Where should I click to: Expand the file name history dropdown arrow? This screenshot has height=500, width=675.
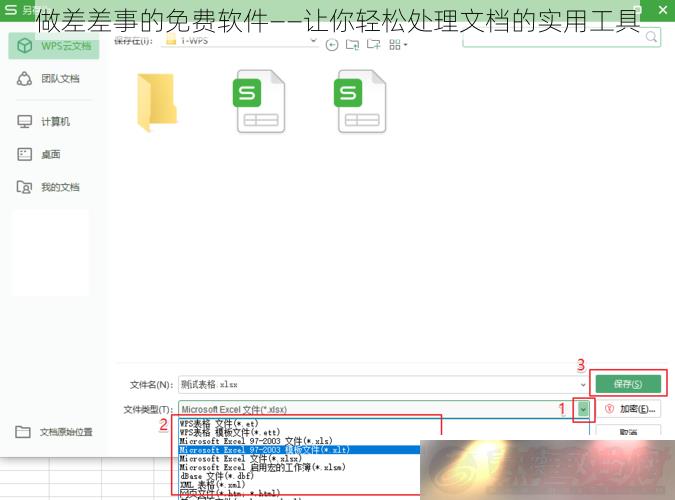coord(583,385)
